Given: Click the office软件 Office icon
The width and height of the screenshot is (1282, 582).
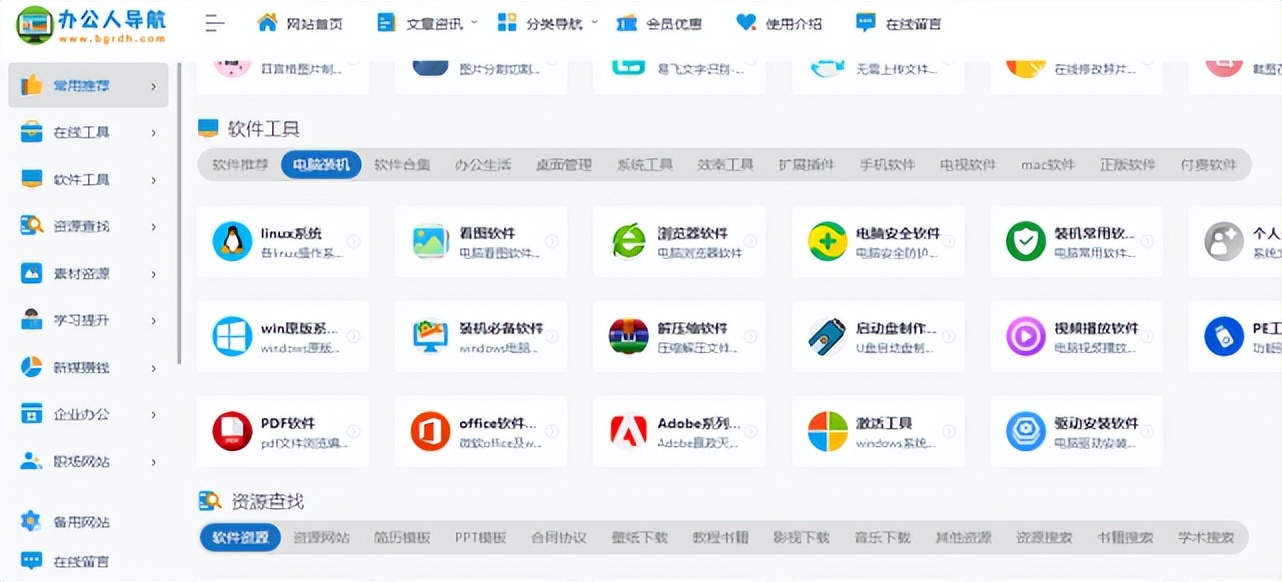Looking at the screenshot, I should (x=429, y=431).
